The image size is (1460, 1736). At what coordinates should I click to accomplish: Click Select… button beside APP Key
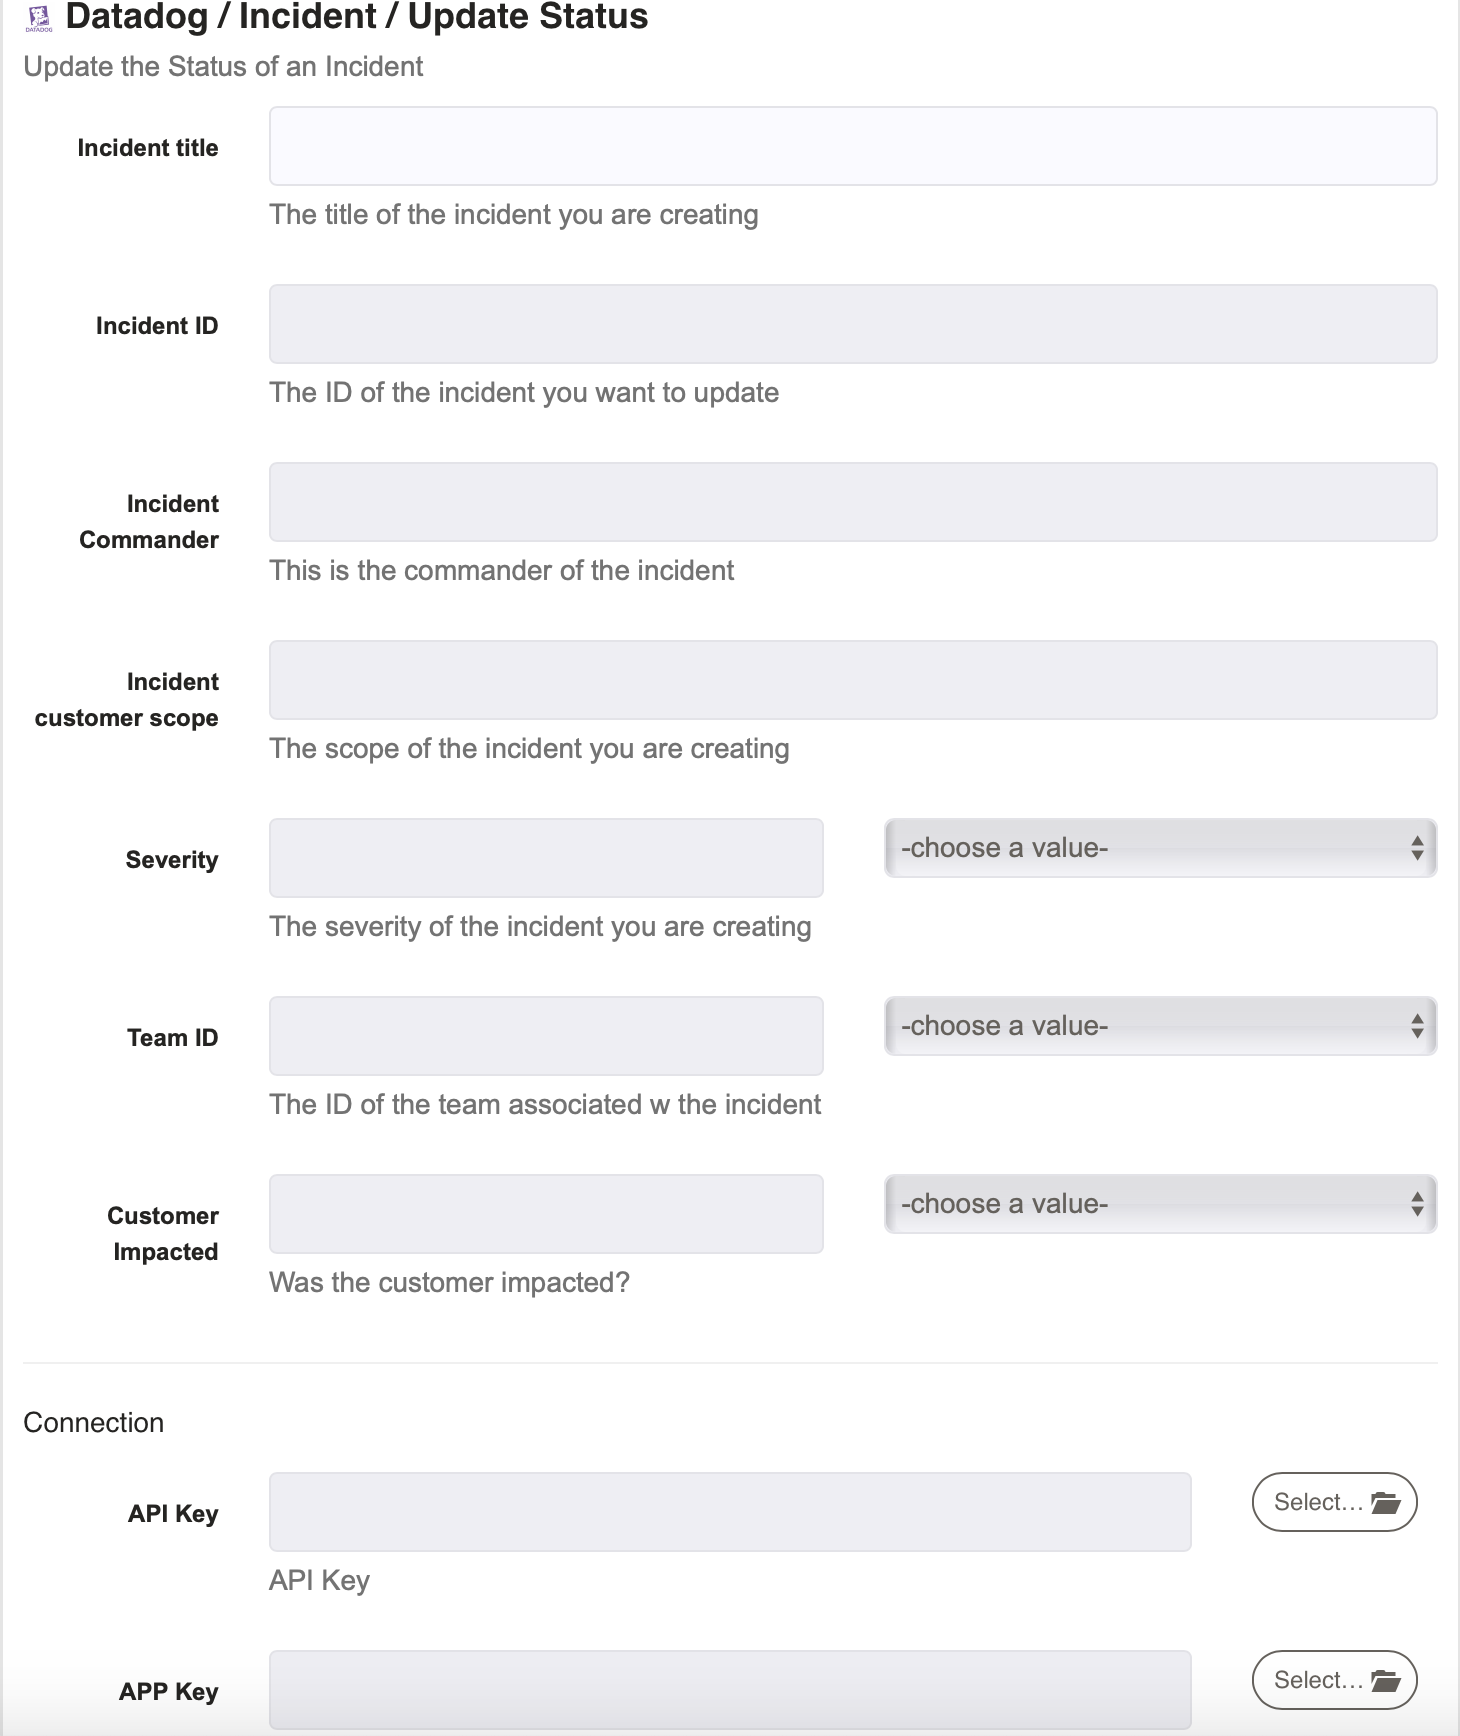click(1334, 1680)
